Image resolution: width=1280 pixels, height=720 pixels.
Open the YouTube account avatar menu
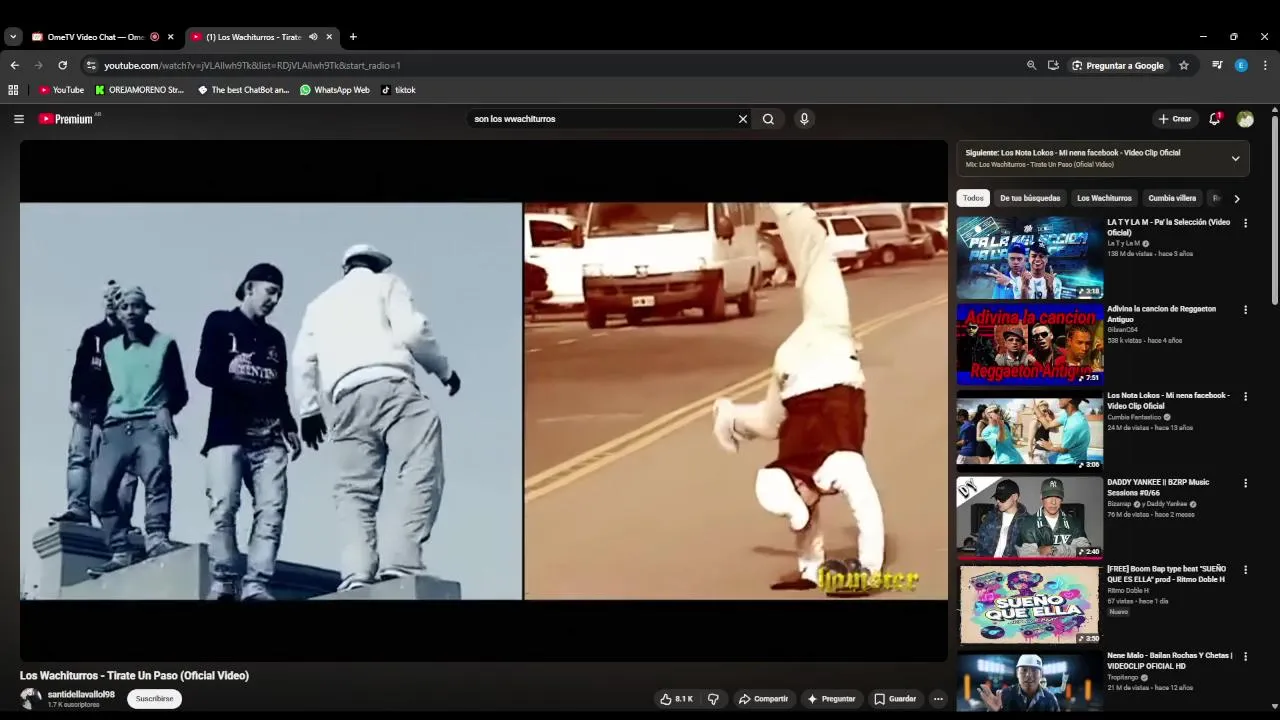click(1245, 119)
